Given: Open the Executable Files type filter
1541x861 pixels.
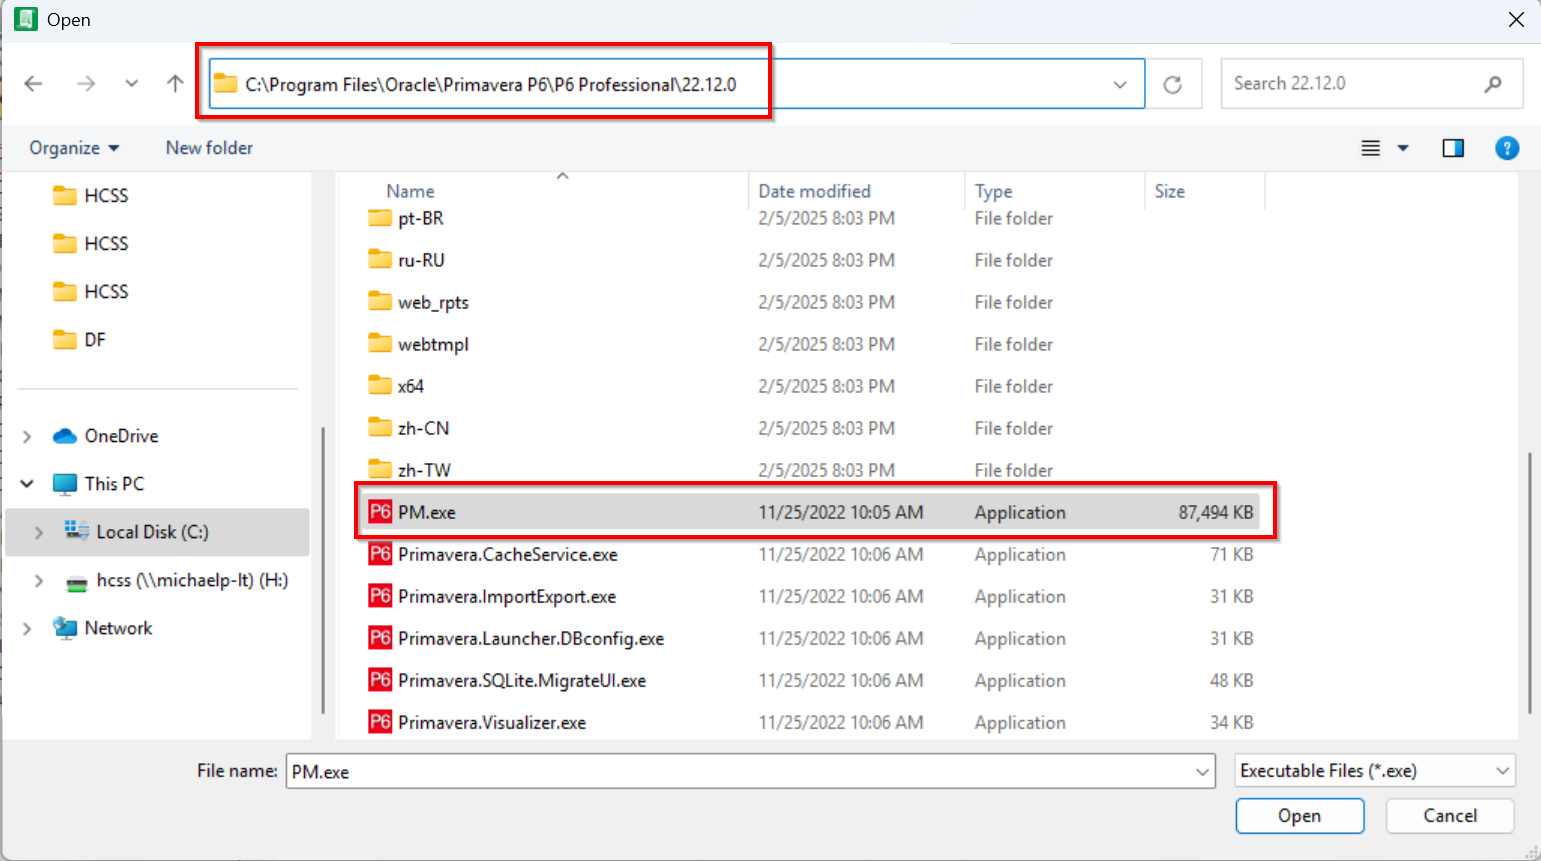Looking at the screenshot, I should (x=1375, y=771).
